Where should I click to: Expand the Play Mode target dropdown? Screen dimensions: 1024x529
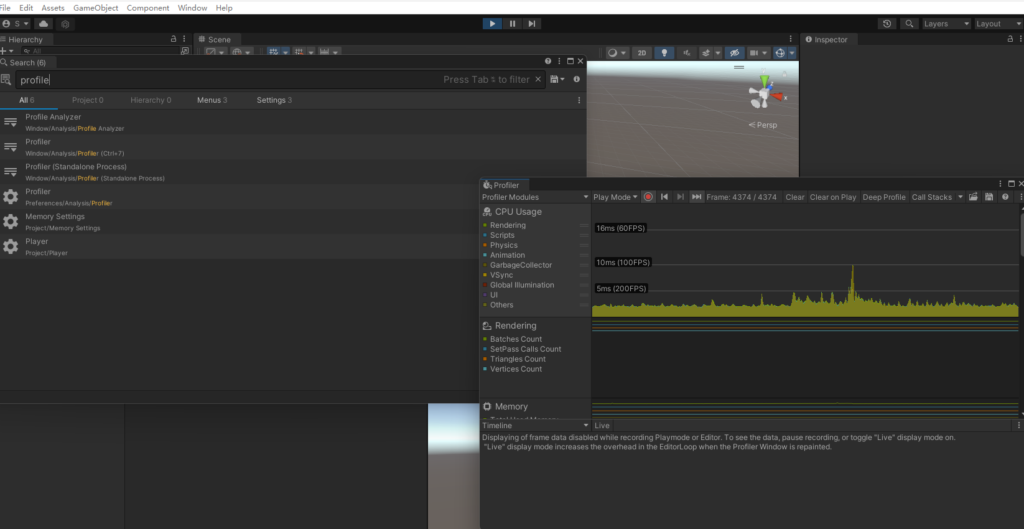[614, 197]
